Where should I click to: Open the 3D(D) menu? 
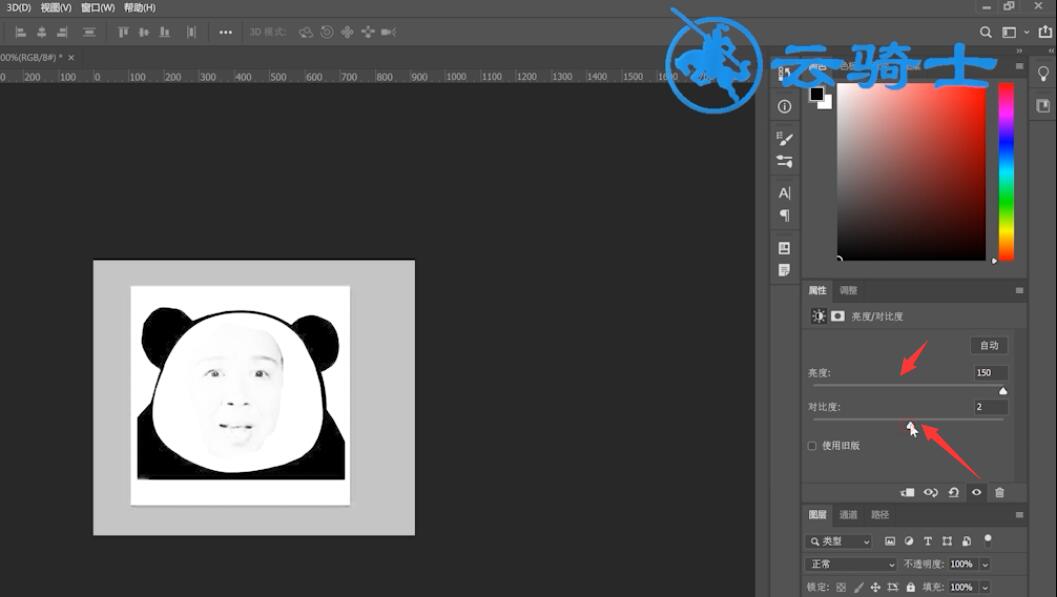18,7
